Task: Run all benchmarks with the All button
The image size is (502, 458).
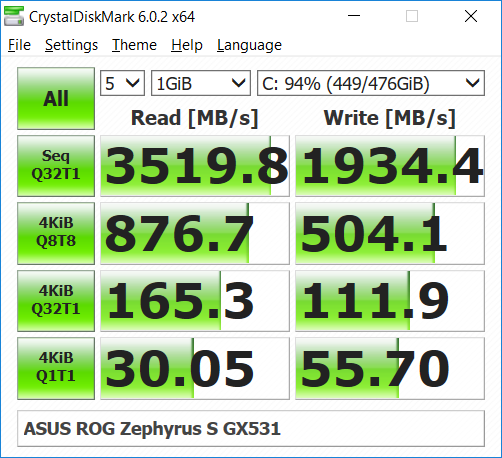Action: click(56, 98)
